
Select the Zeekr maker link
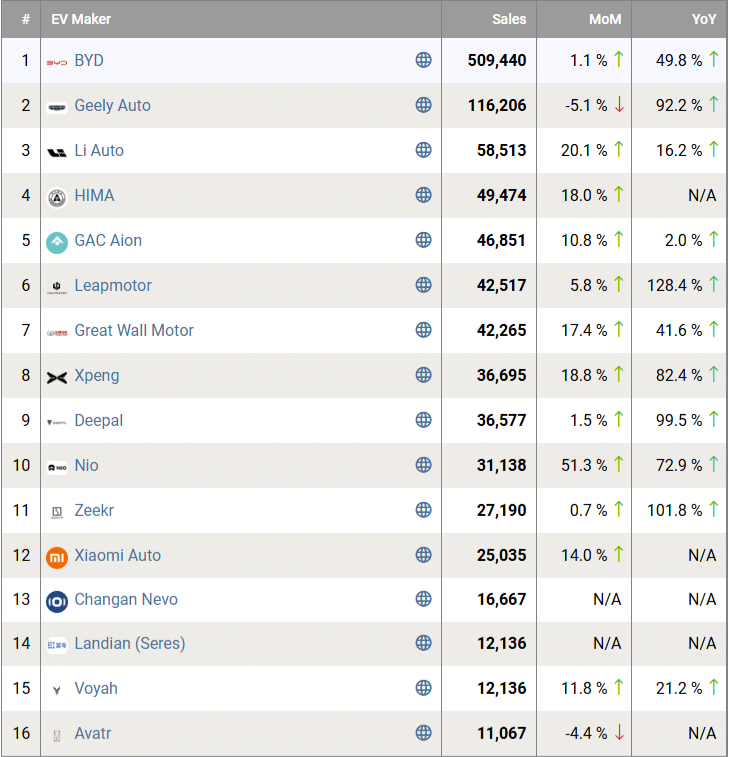(x=94, y=510)
